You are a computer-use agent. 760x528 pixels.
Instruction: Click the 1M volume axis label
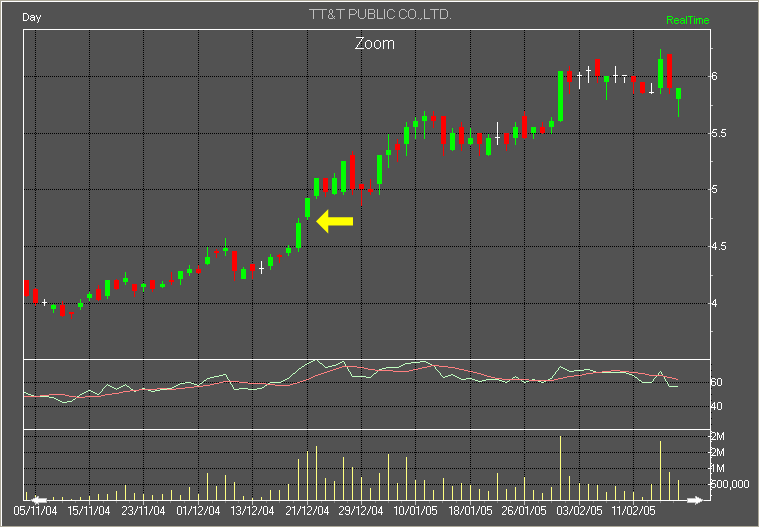pos(718,468)
